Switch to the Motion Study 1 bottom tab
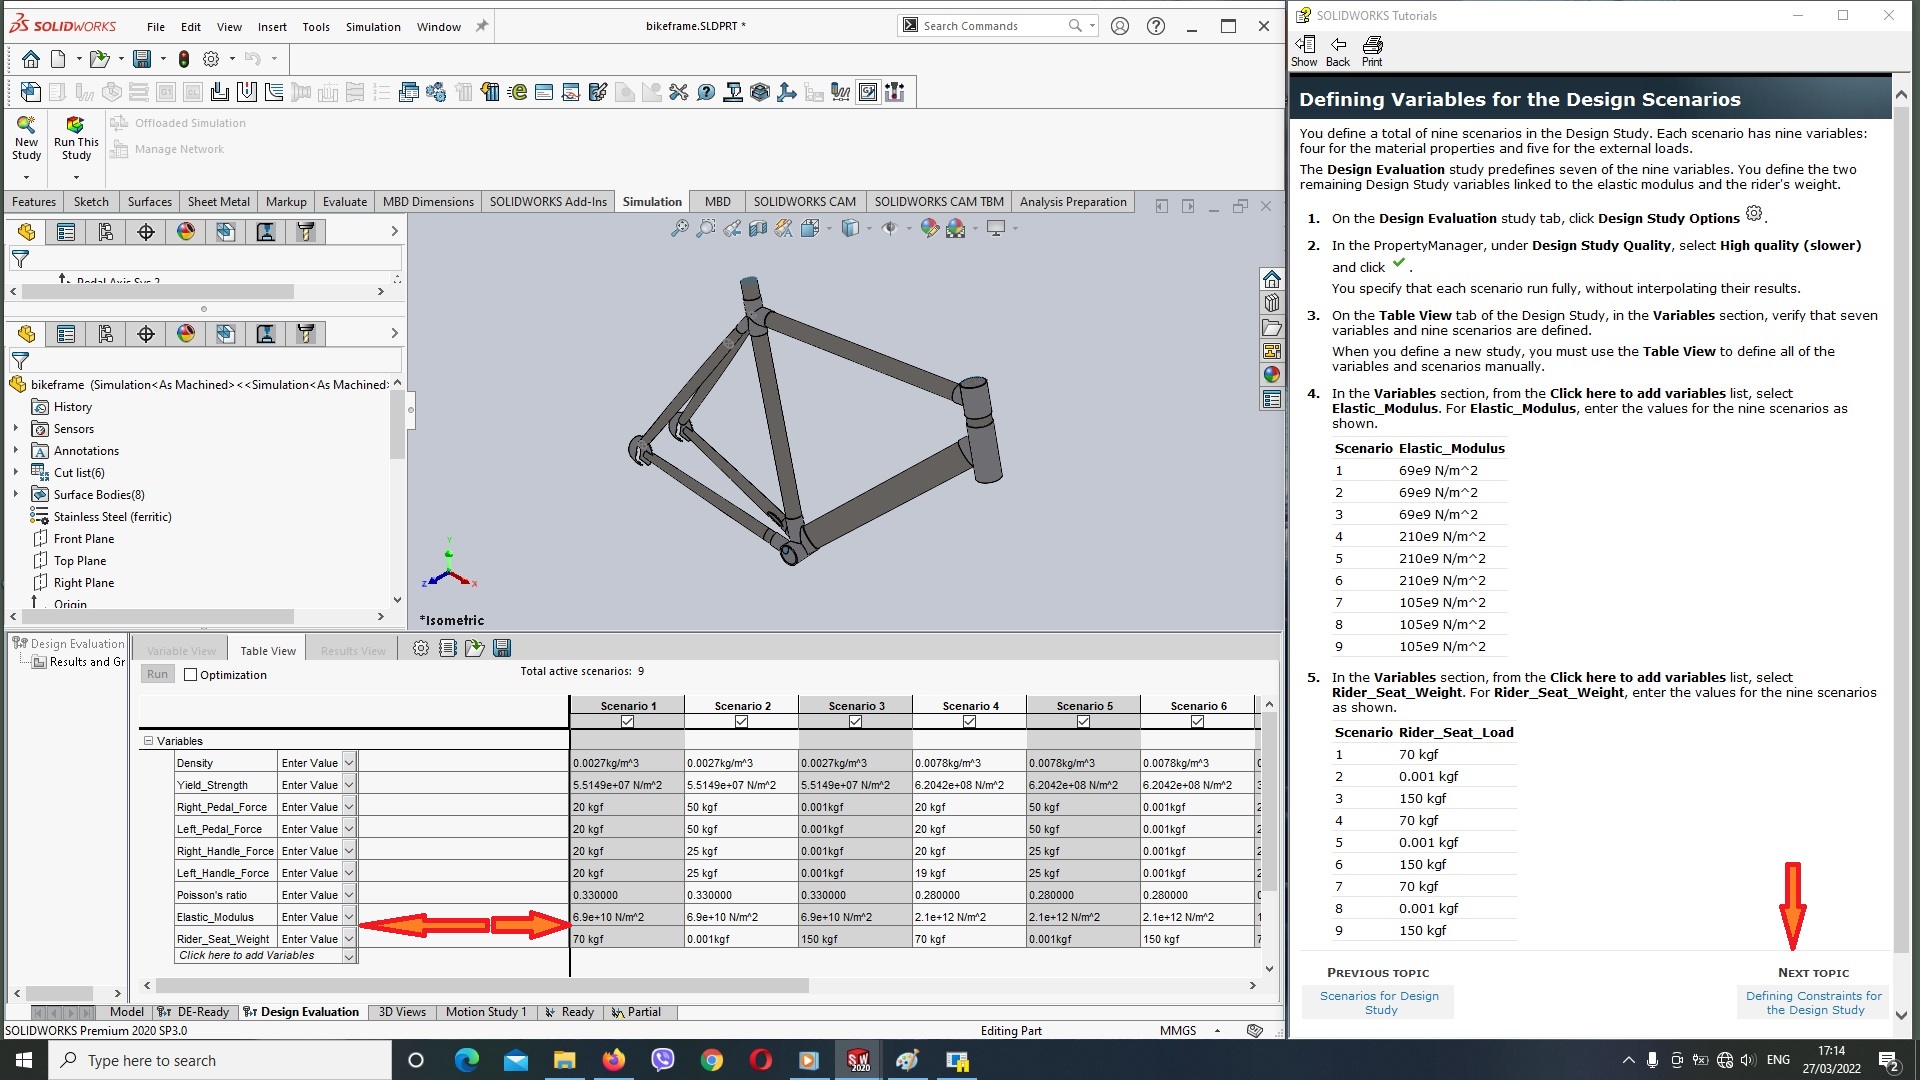Image resolution: width=1920 pixels, height=1080 pixels. pos(485,1012)
